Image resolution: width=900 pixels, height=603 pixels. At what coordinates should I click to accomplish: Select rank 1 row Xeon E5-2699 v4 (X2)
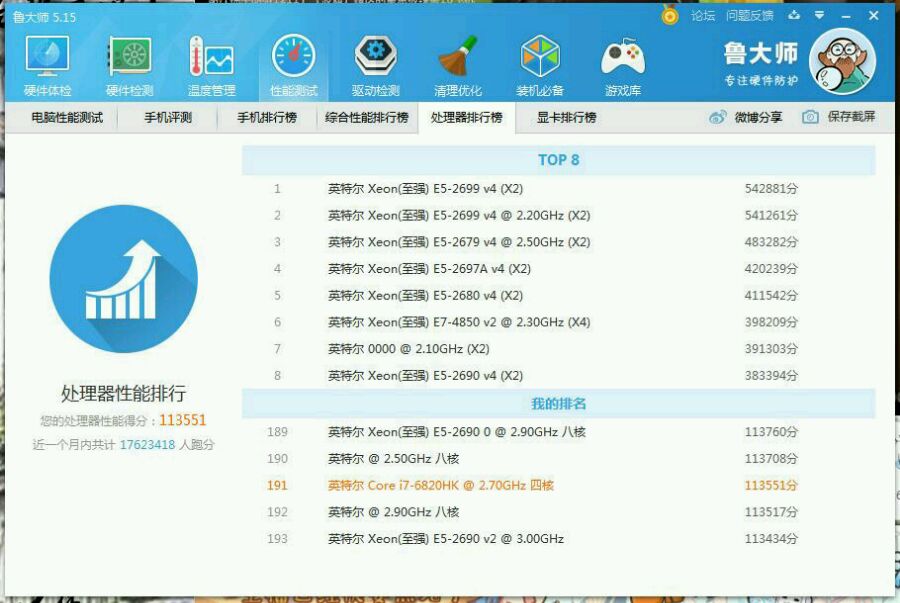(x=558, y=189)
